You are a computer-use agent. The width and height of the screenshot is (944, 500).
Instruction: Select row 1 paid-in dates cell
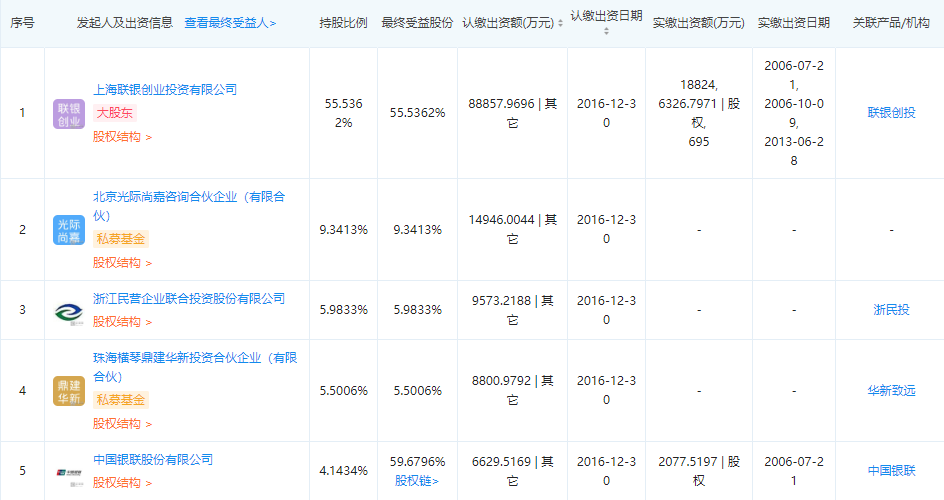point(793,113)
